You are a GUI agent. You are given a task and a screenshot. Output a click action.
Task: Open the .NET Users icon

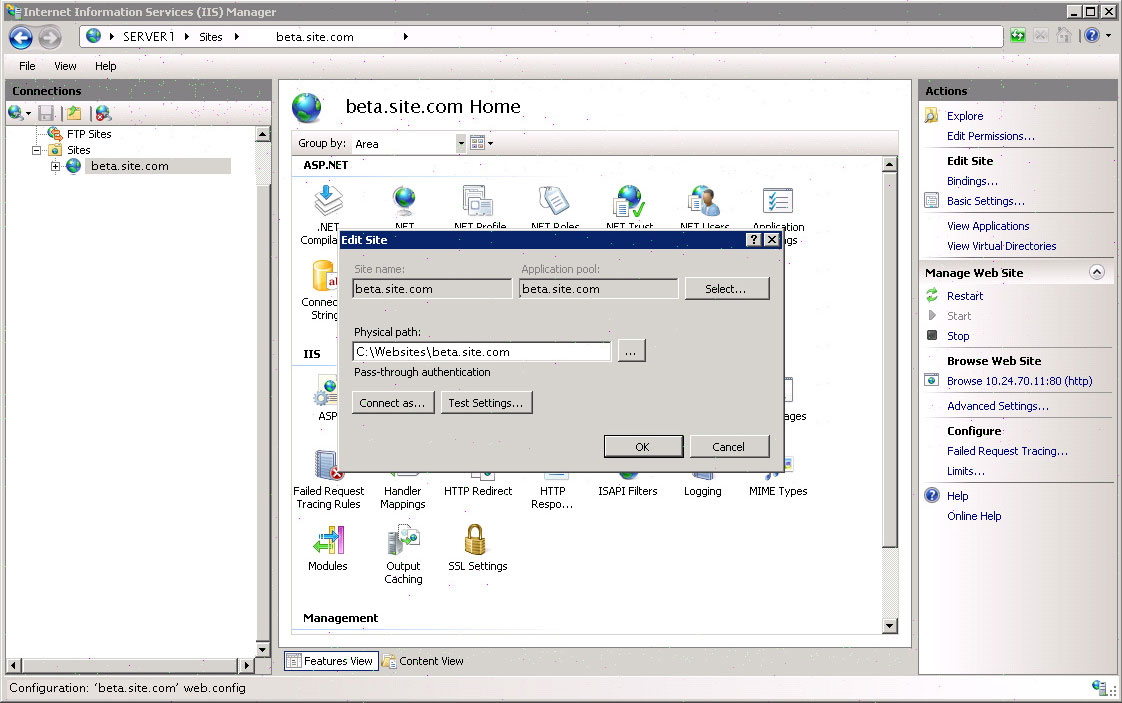704,200
